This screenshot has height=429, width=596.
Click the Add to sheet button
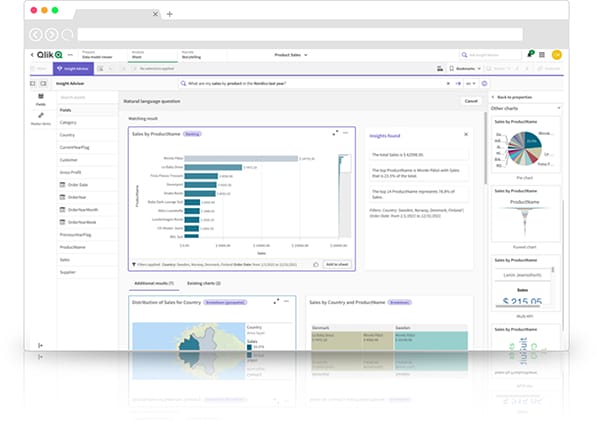coord(337,264)
